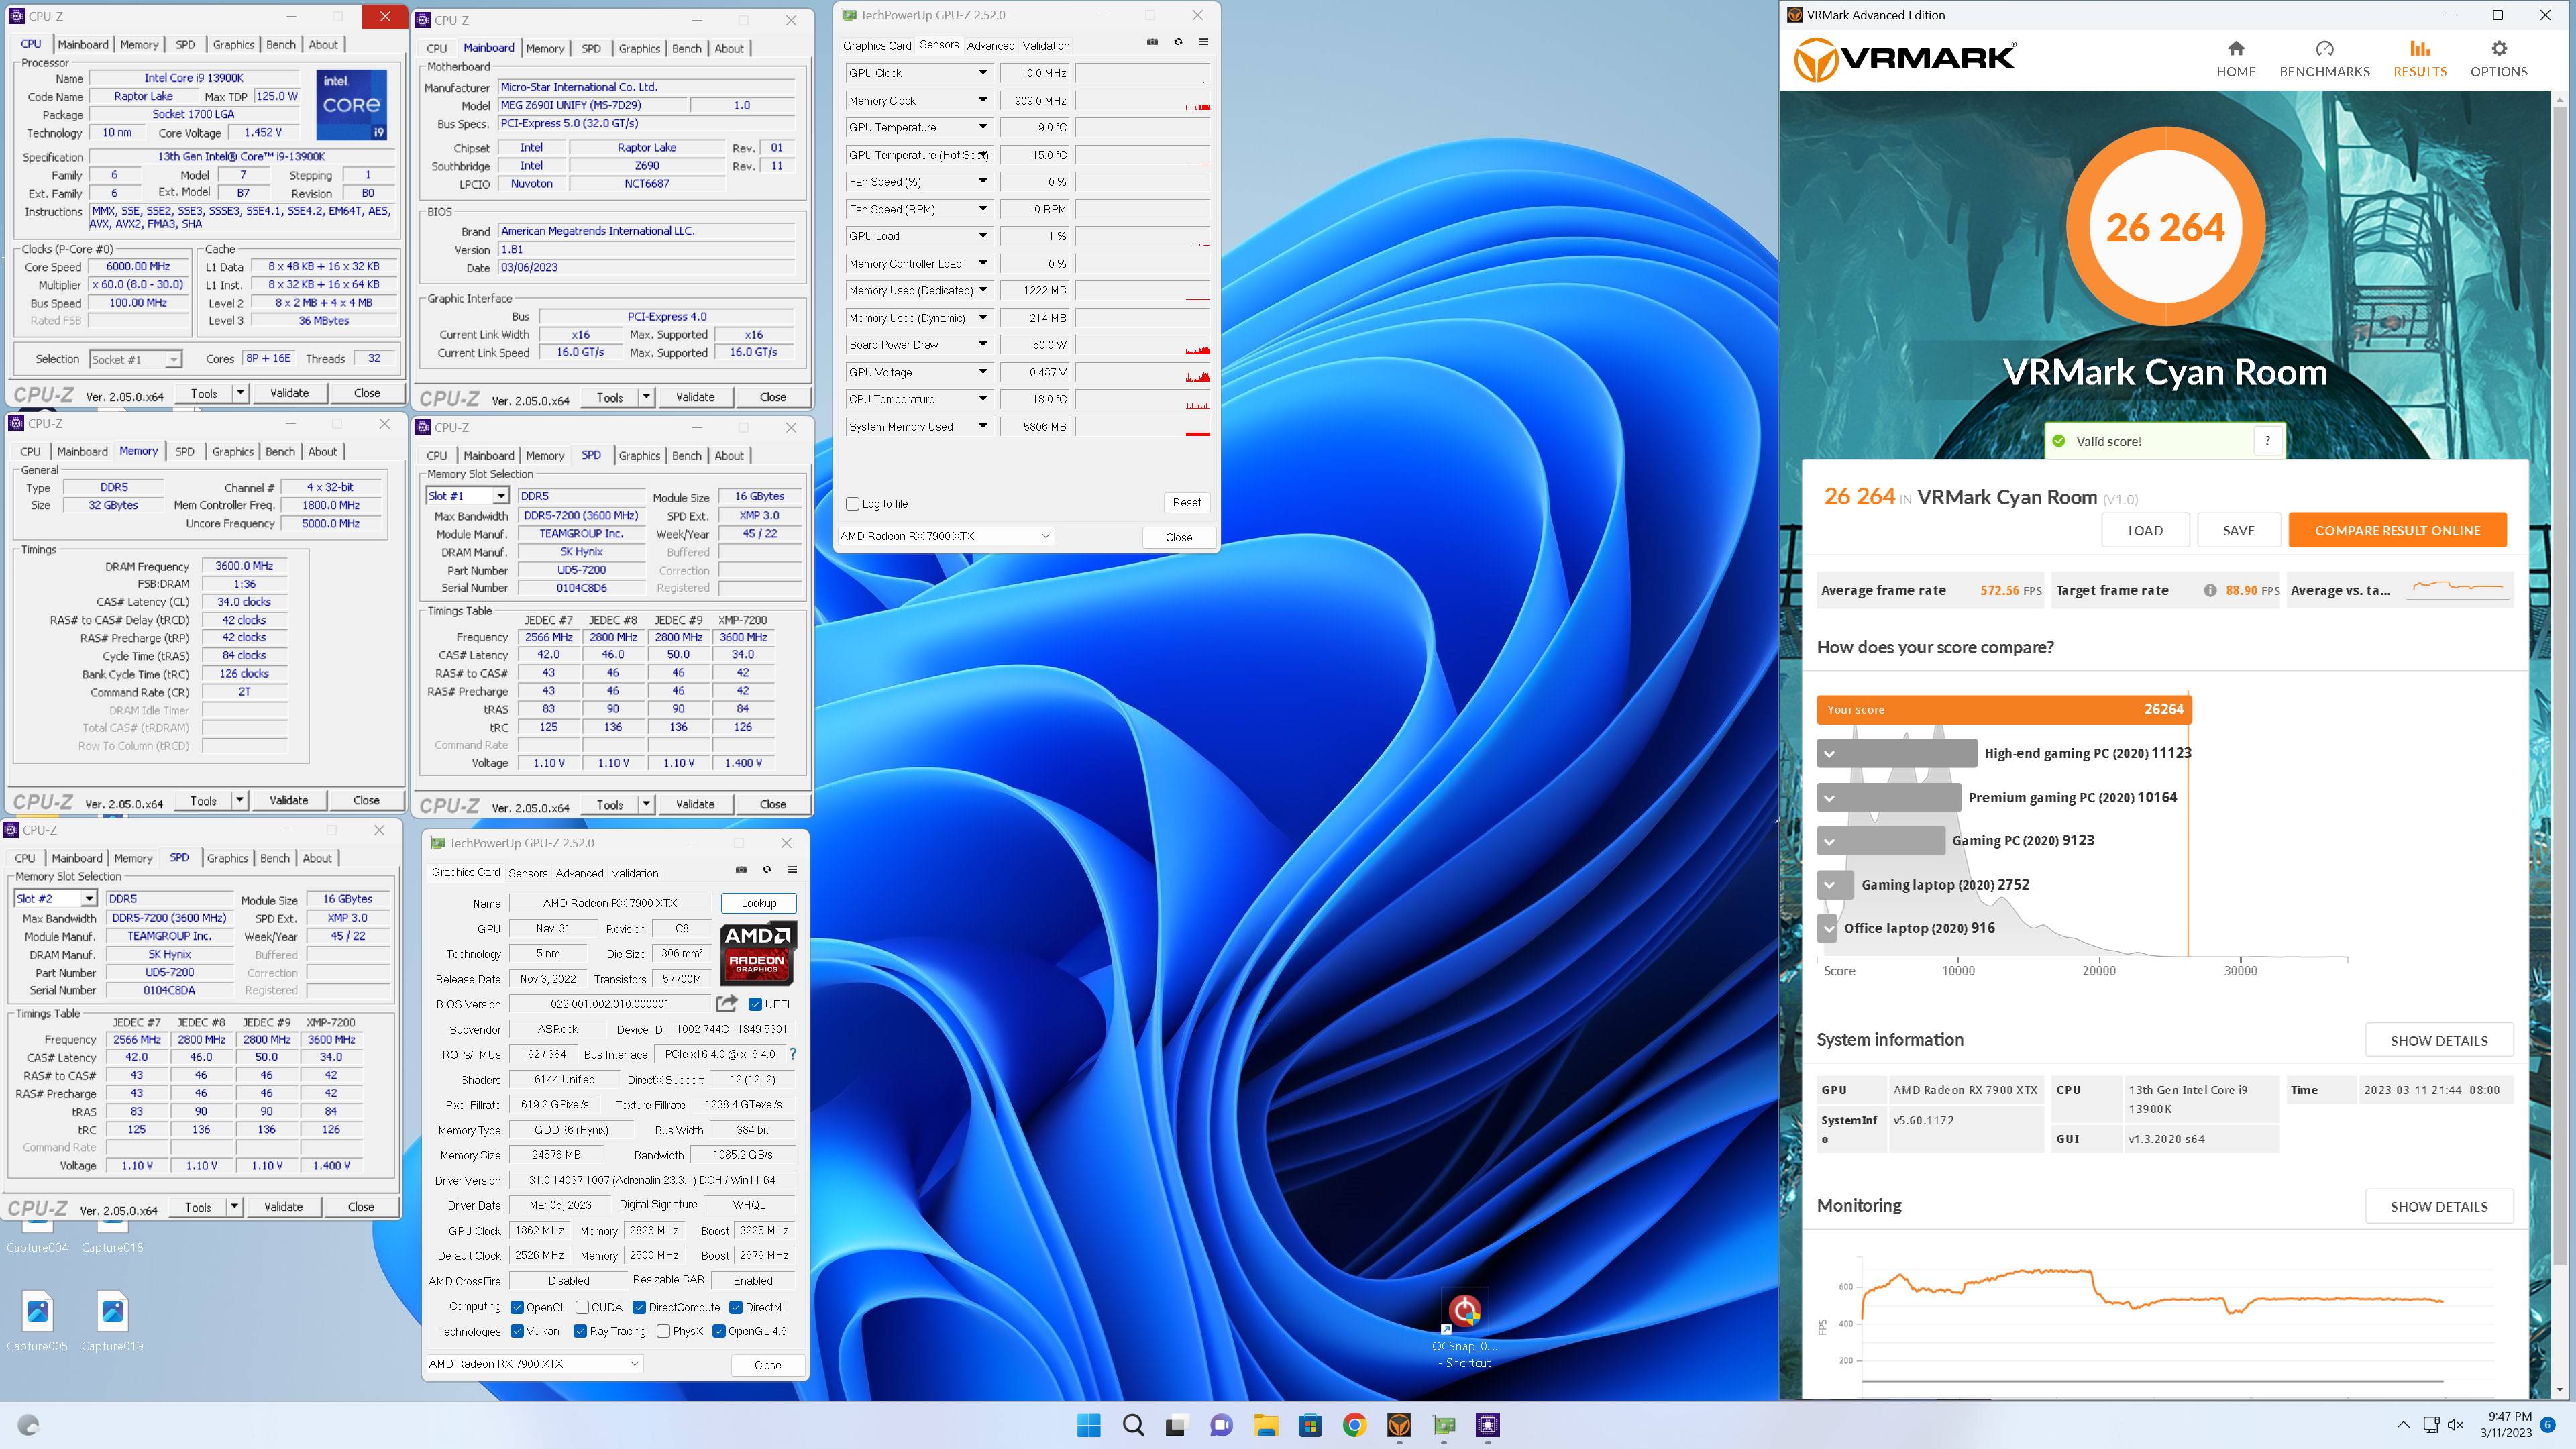Click SAVE in VRMark results
Image resolution: width=2576 pixels, height=1449 pixels.
pos(2238,530)
